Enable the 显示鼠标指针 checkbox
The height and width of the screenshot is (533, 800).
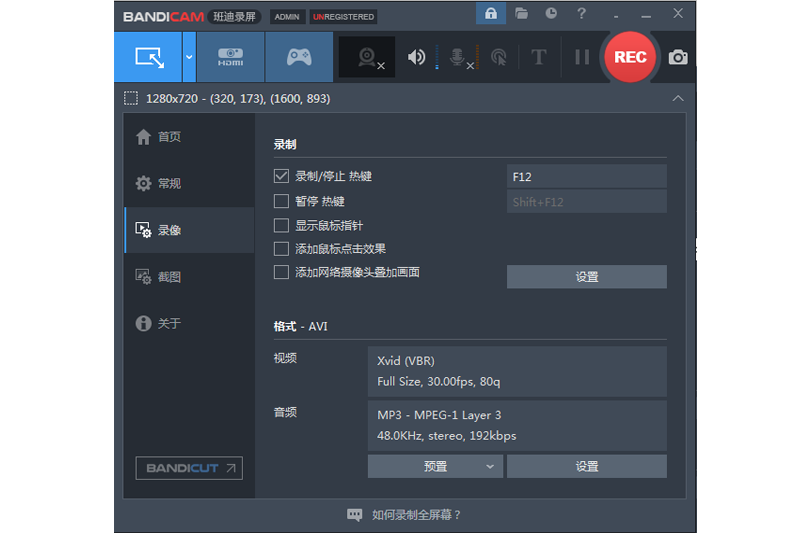(281, 226)
